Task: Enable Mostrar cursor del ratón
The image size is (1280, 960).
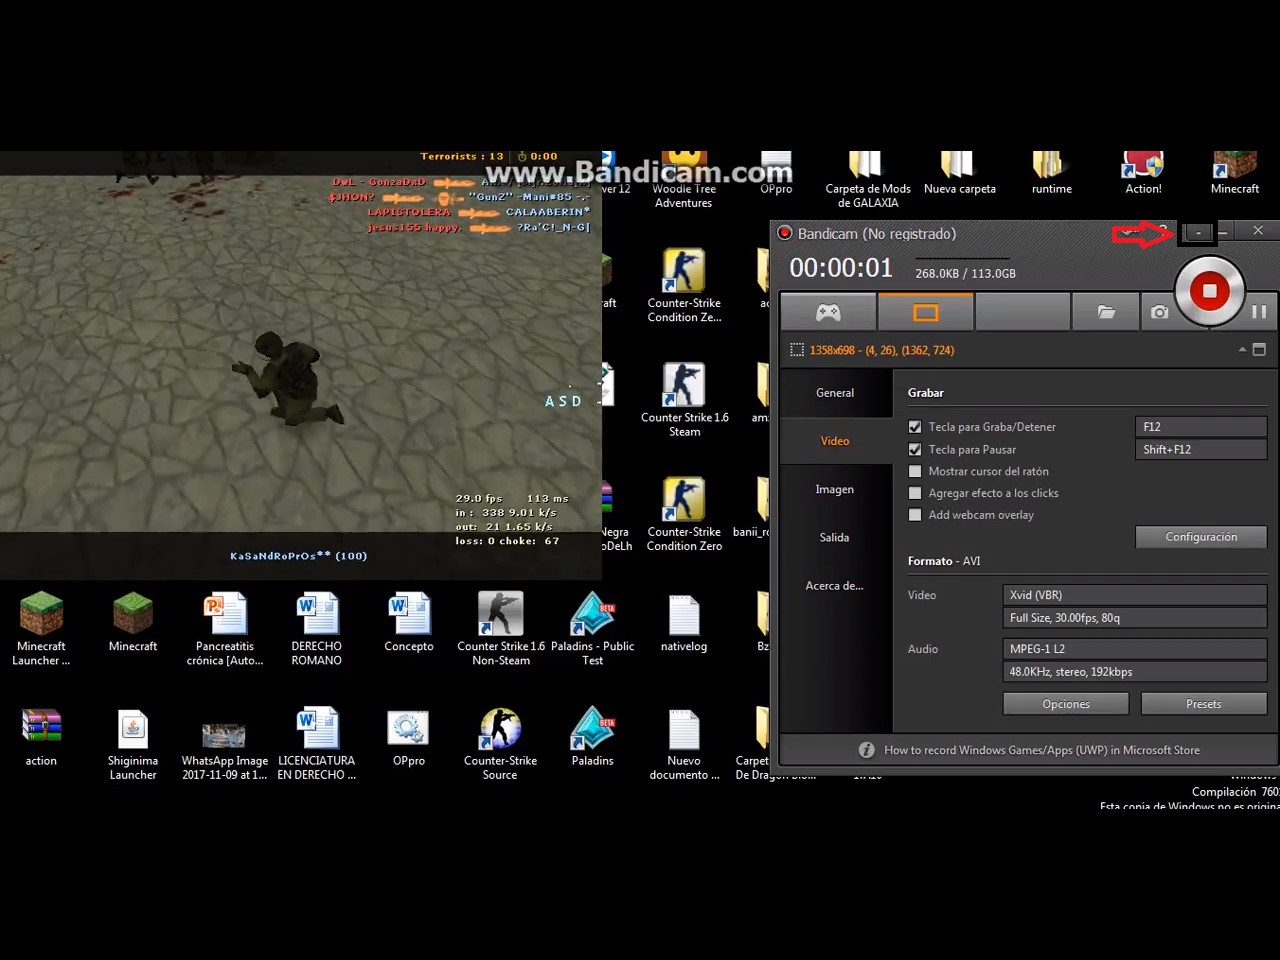Action: (x=914, y=471)
